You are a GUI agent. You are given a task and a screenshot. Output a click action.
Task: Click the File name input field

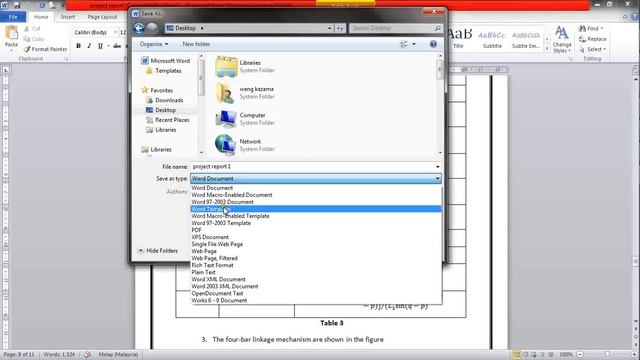[x=313, y=167]
